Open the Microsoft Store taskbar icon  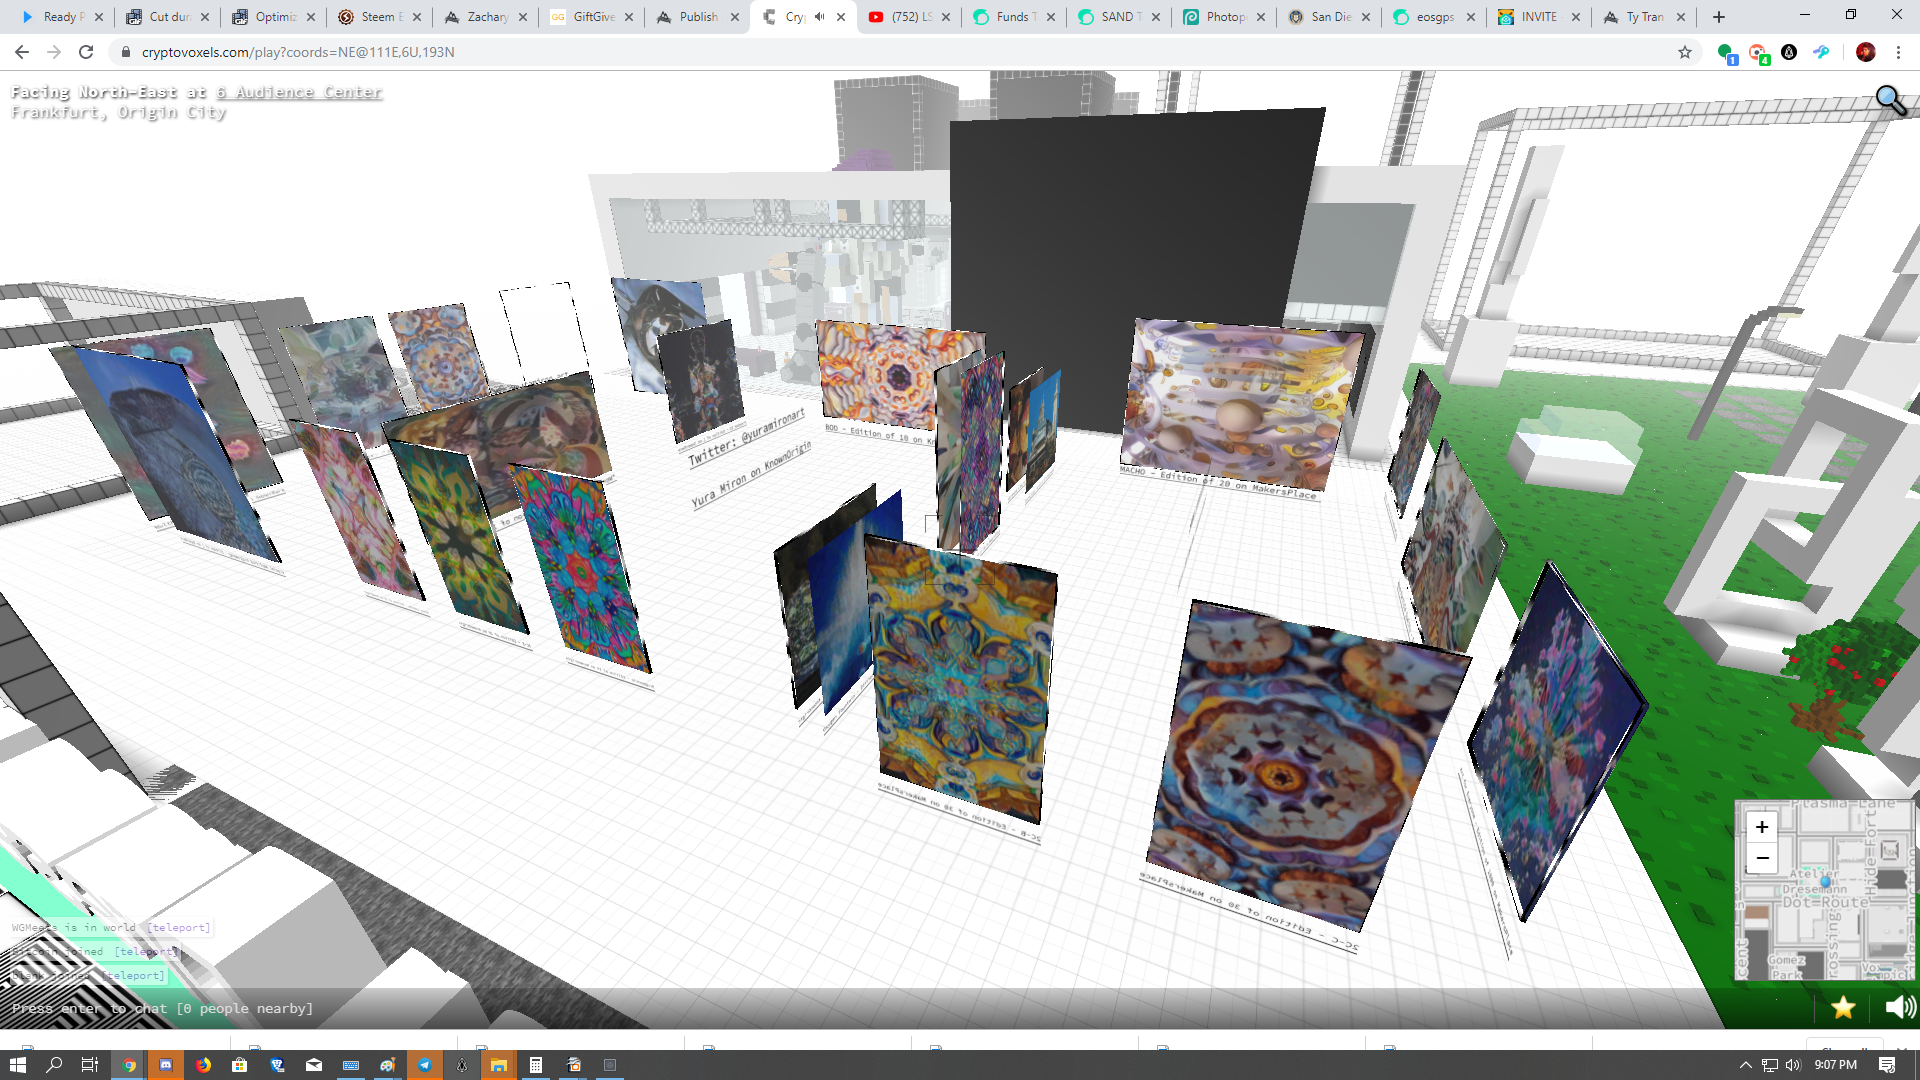point(240,1065)
